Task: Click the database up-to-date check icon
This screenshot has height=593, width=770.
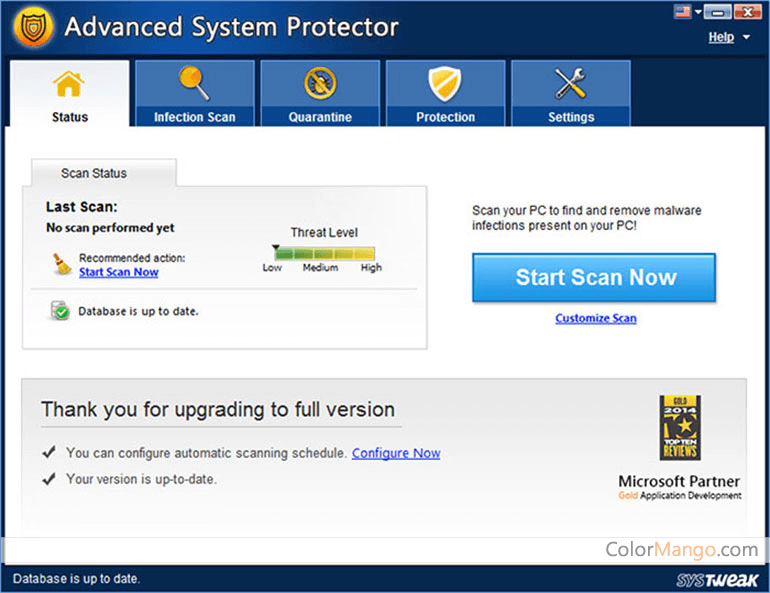Action: pos(60,311)
